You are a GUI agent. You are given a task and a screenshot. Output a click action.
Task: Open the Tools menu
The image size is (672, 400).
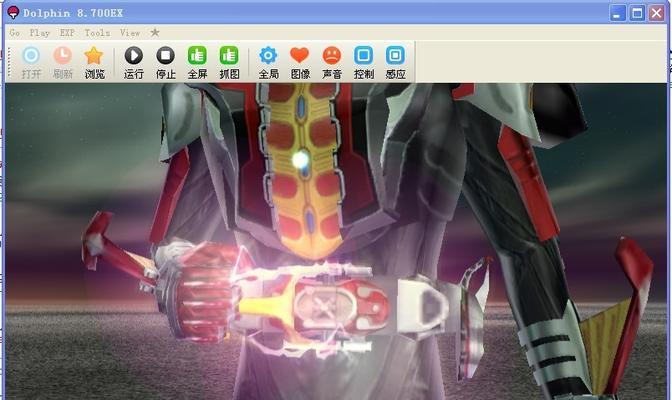tap(97, 33)
